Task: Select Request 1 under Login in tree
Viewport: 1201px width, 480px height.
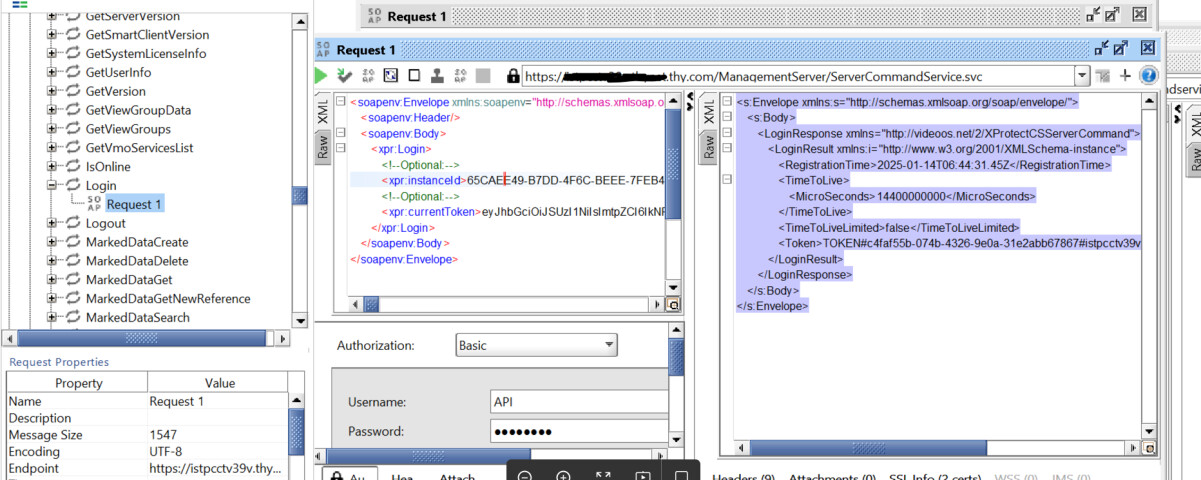Action: pos(134,204)
